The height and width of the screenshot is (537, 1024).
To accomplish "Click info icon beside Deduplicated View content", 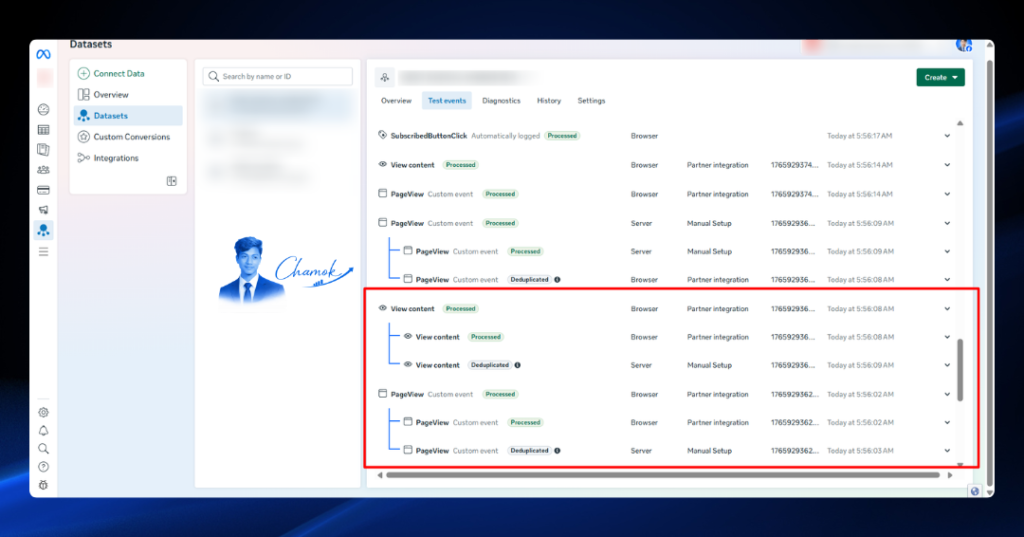I will click(x=517, y=365).
